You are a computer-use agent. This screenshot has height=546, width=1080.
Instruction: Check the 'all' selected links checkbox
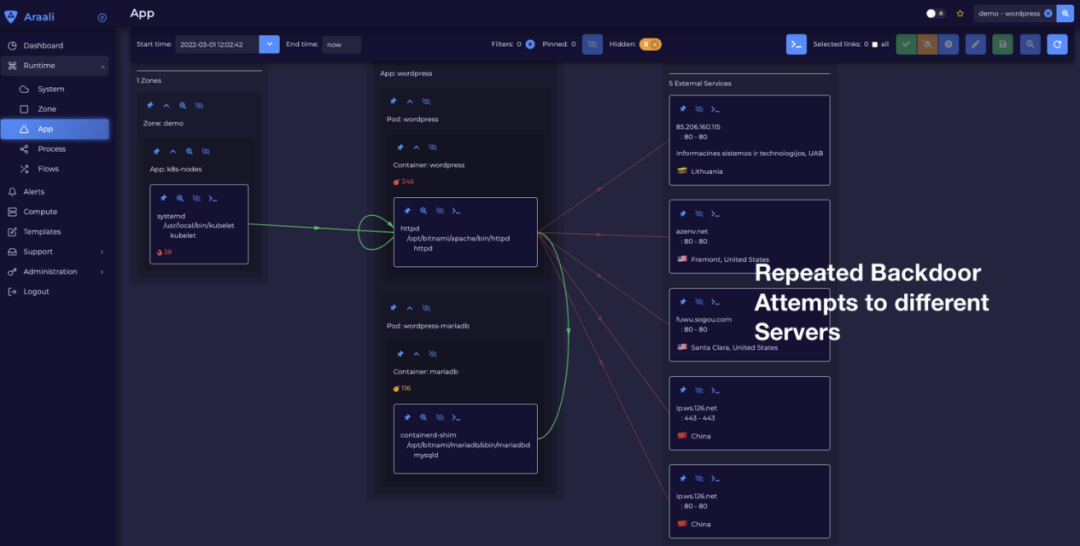coord(875,44)
